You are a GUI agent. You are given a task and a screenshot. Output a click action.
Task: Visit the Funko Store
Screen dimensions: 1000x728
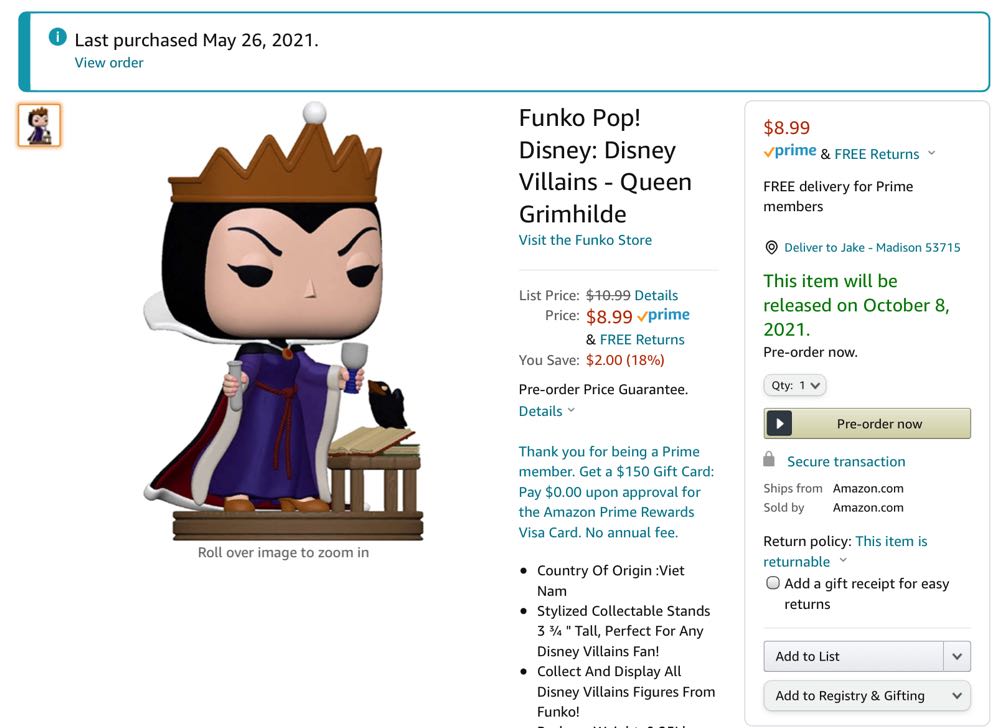point(585,239)
